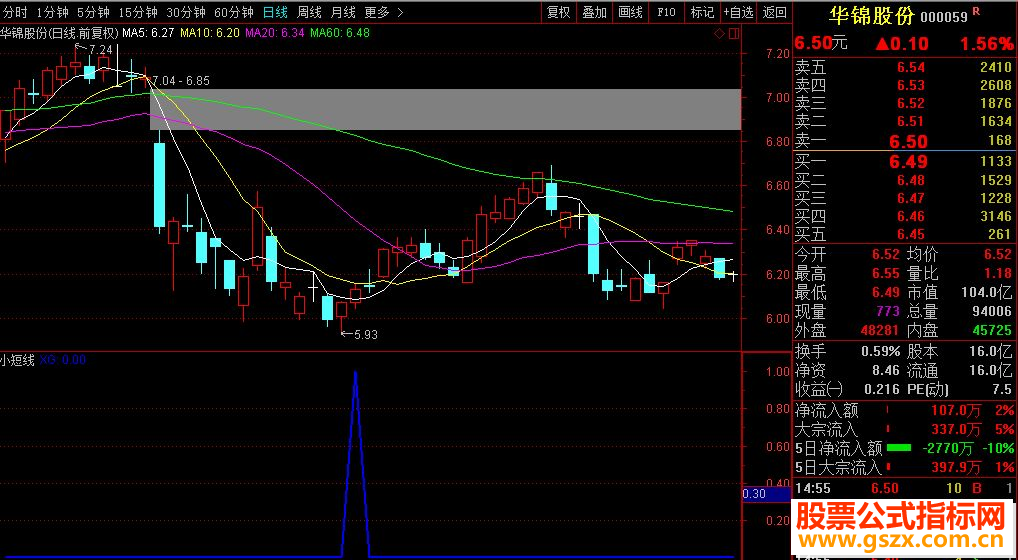
Task: Click the 市值 104.0亿 value
Action: (x=986, y=293)
